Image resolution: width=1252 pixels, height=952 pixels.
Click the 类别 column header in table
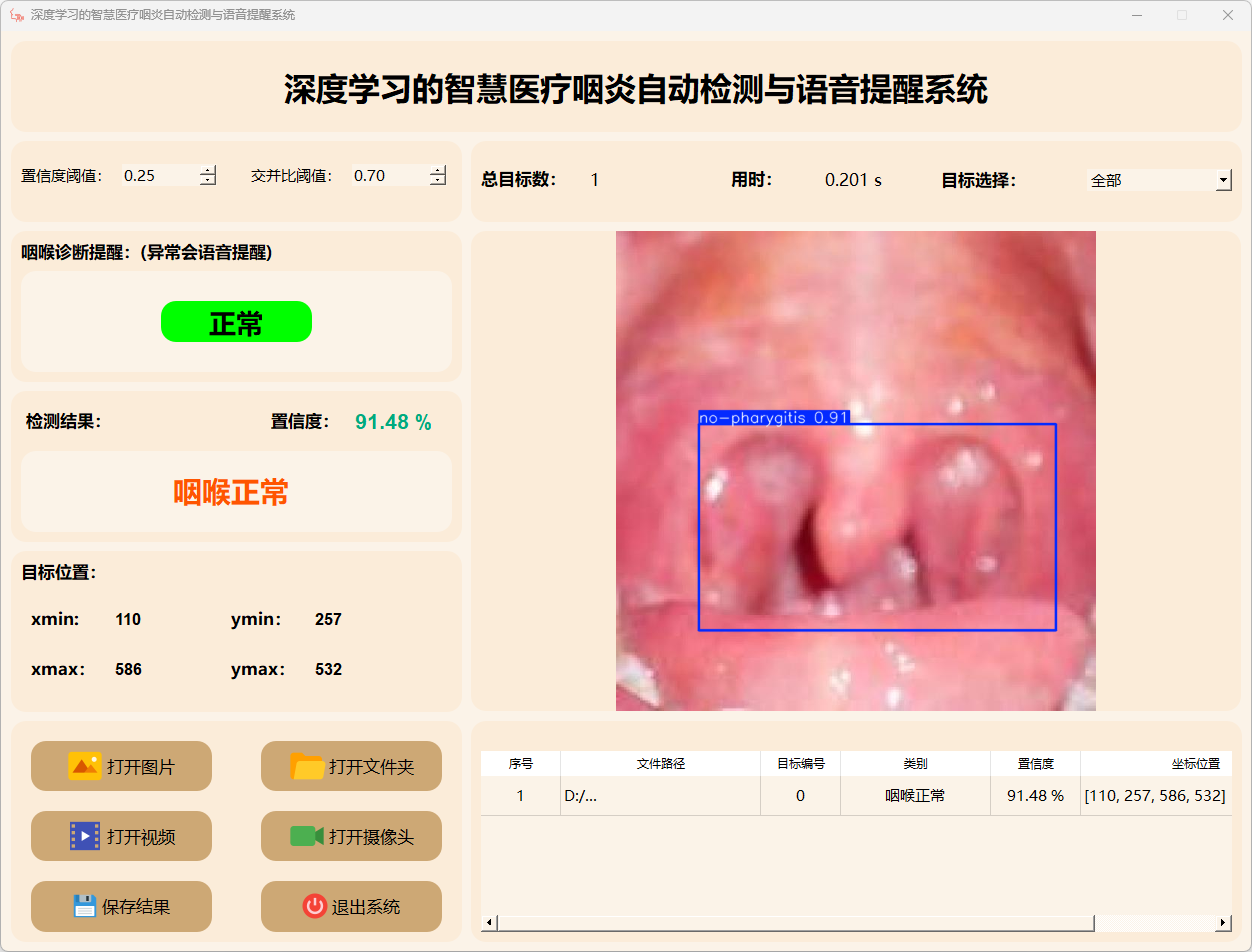[915, 763]
